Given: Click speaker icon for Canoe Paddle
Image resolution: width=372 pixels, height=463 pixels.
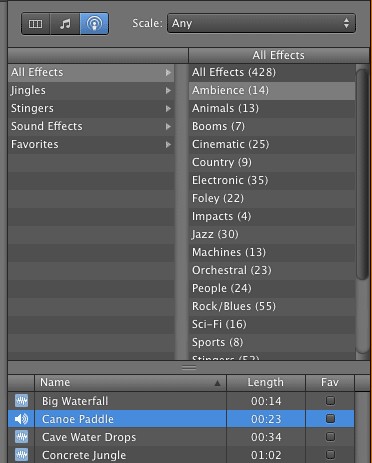Looking at the screenshot, I should point(22,419).
